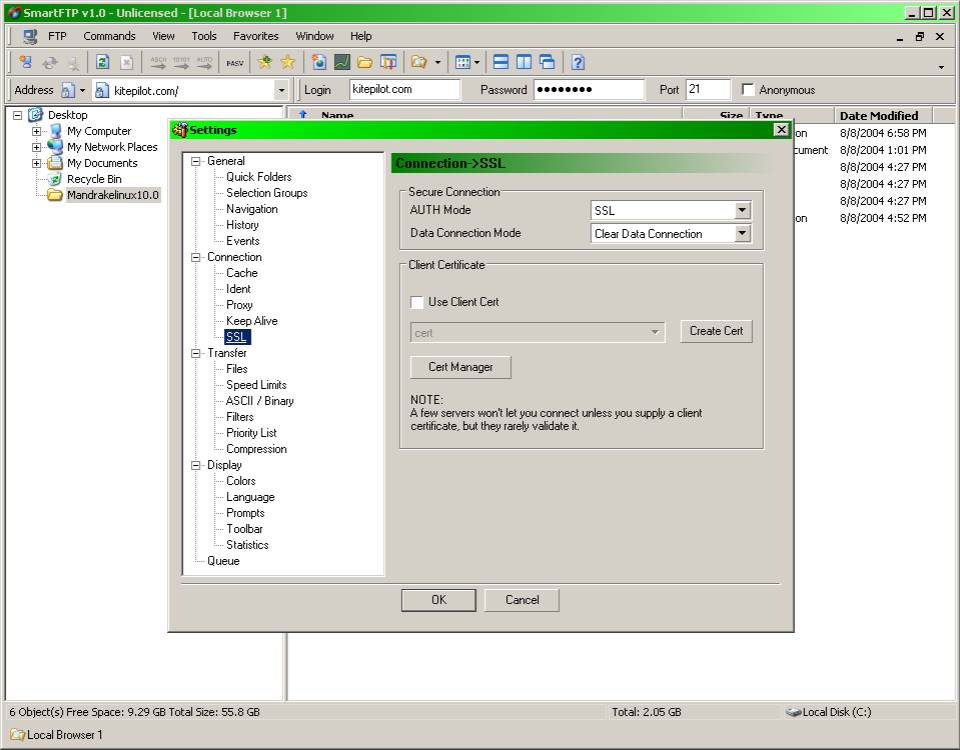
Task: Click the help question mark icon
Action: [x=578, y=62]
